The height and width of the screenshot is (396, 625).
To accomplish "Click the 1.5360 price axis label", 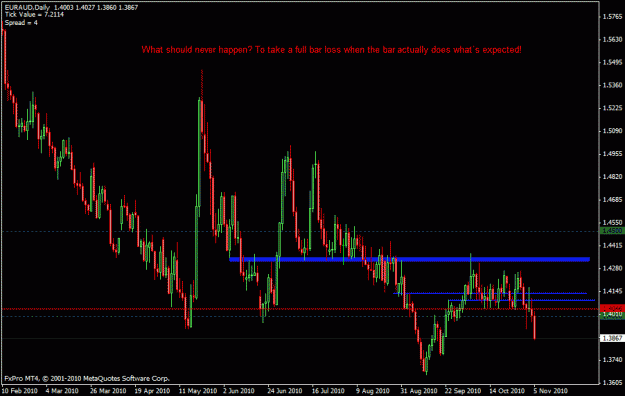I will [x=613, y=85].
